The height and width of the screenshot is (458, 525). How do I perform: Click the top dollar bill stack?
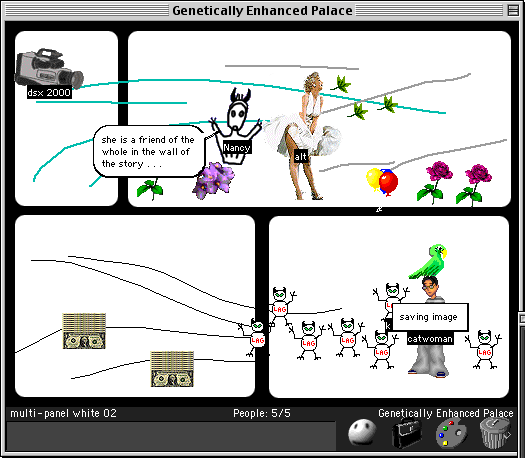[84, 331]
